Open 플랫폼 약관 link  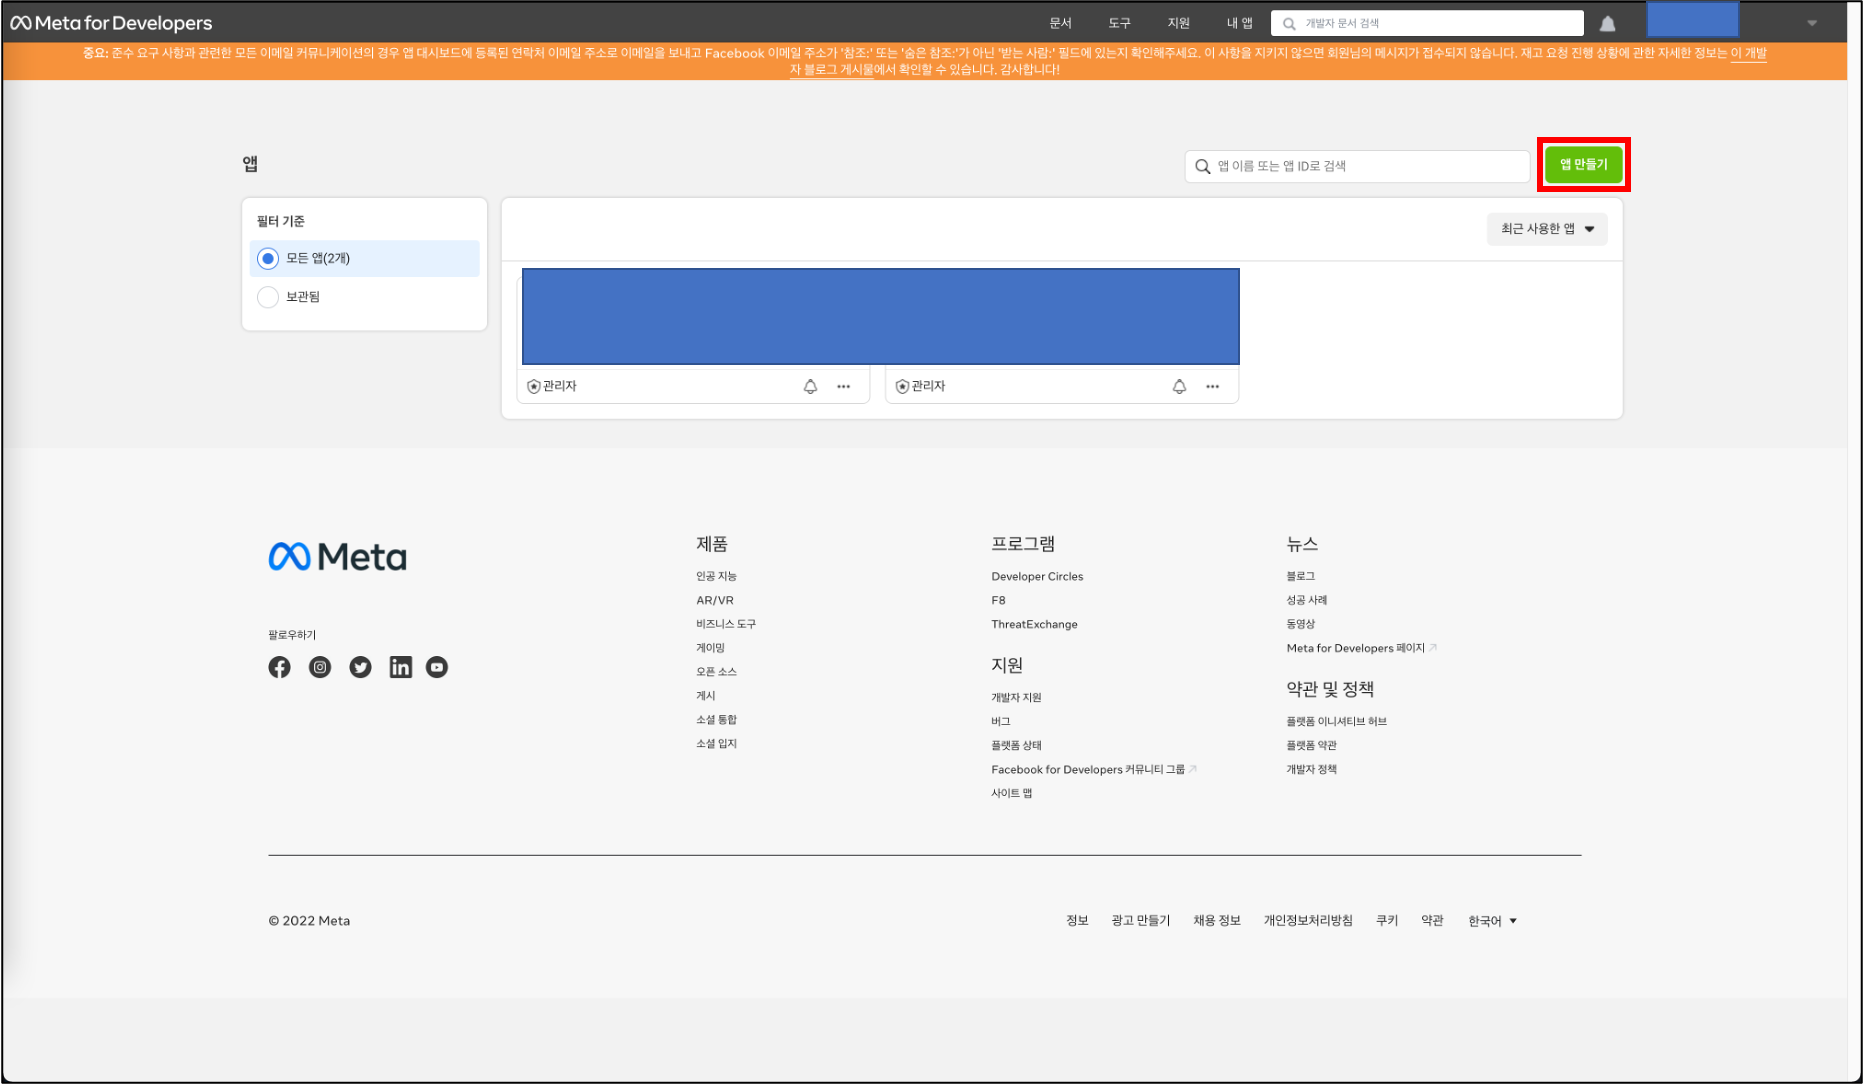tap(1311, 746)
